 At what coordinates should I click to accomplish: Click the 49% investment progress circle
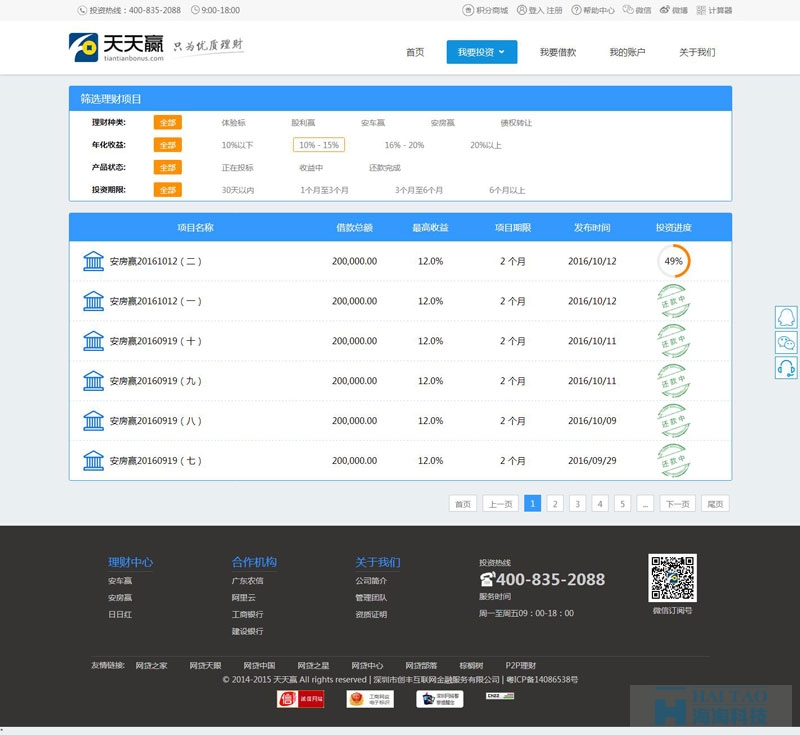673,261
